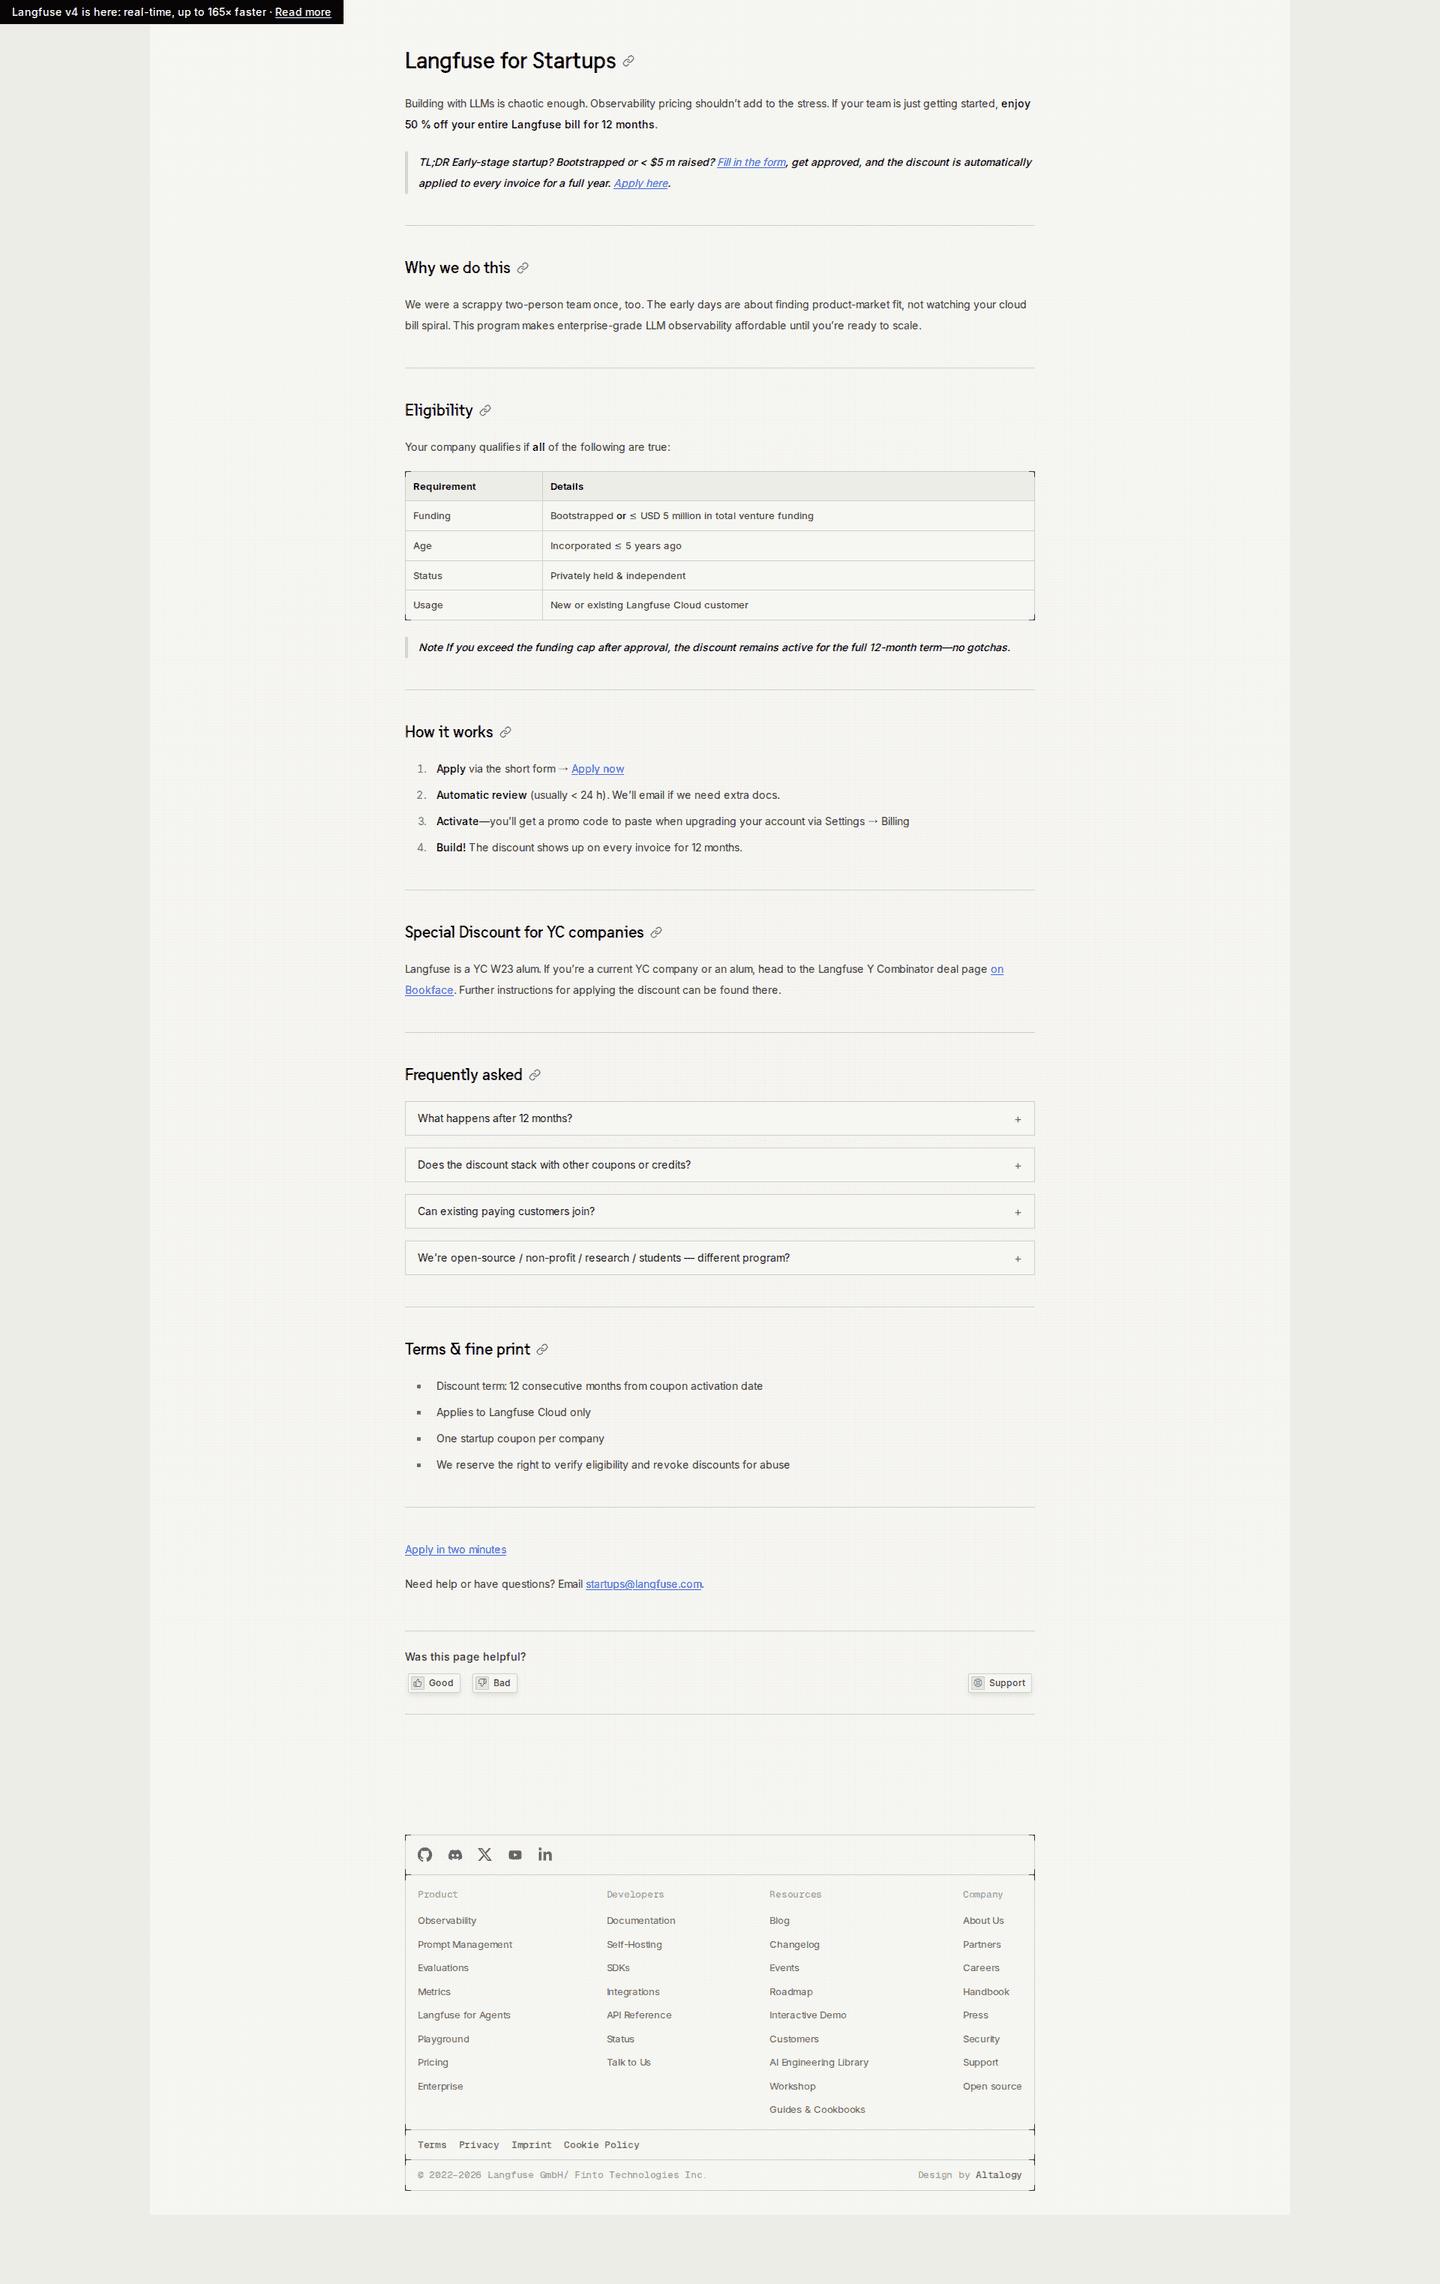Email startups@langfuse.com link
1440x2284 pixels.
click(644, 1584)
